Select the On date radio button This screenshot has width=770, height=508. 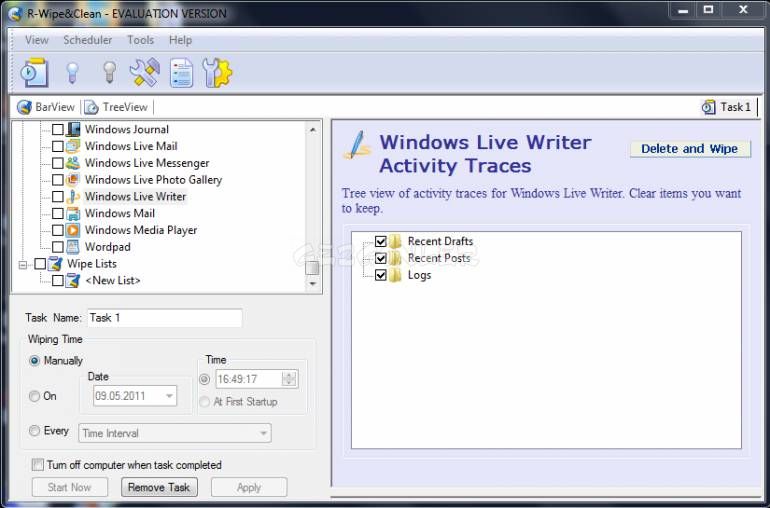34,396
